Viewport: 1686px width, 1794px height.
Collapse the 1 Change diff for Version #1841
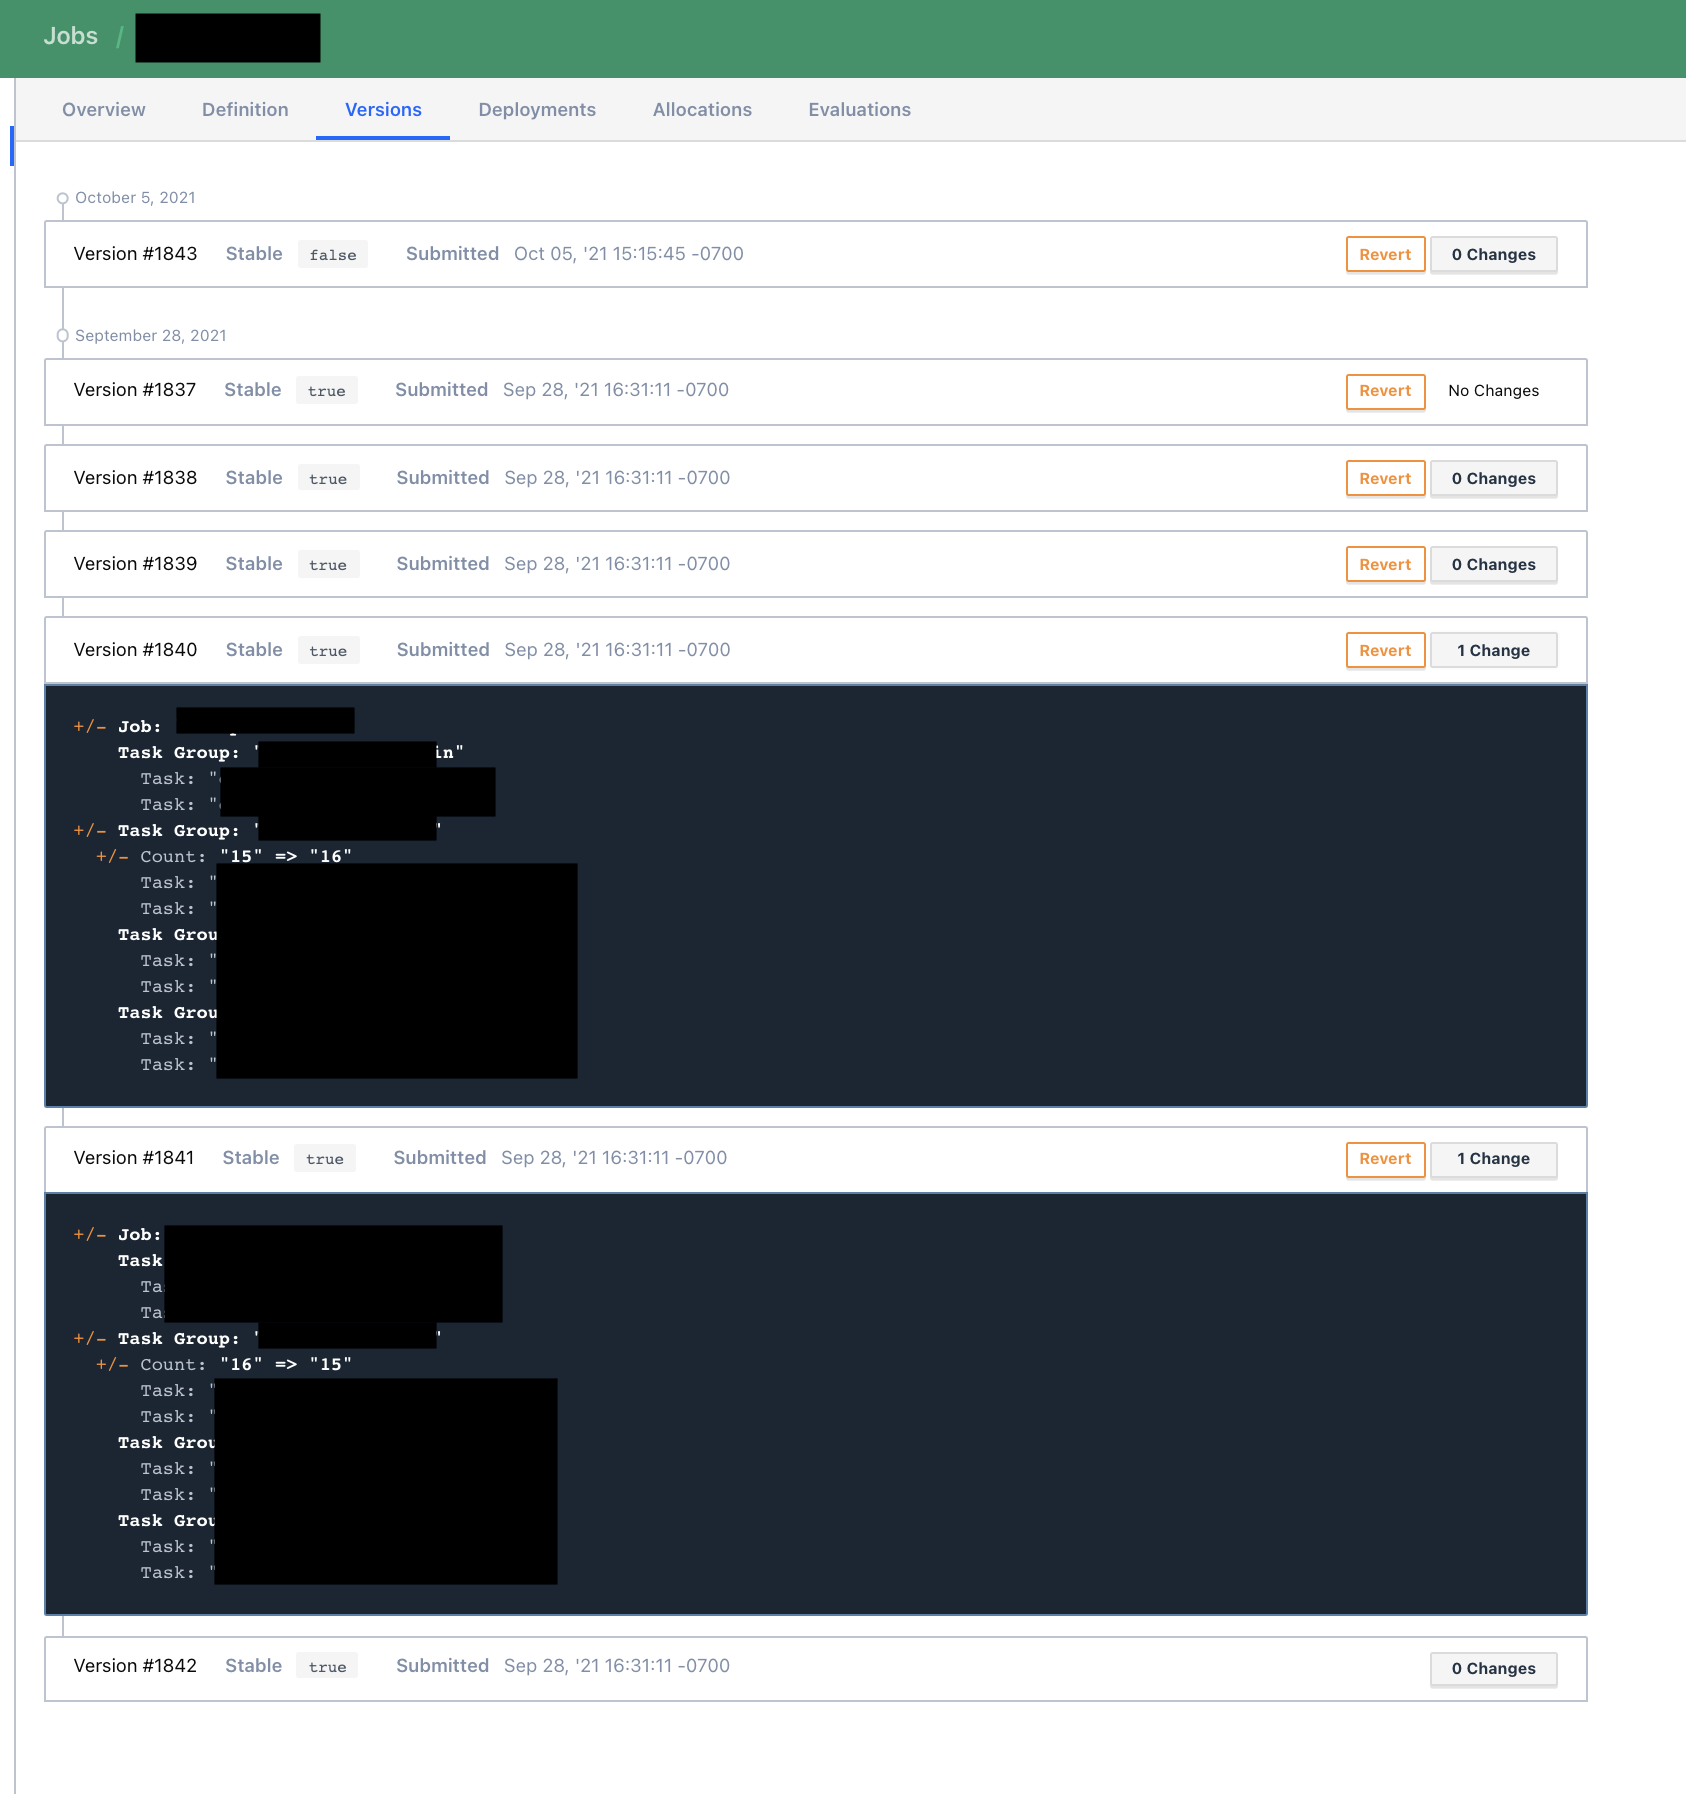click(x=1493, y=1159)
